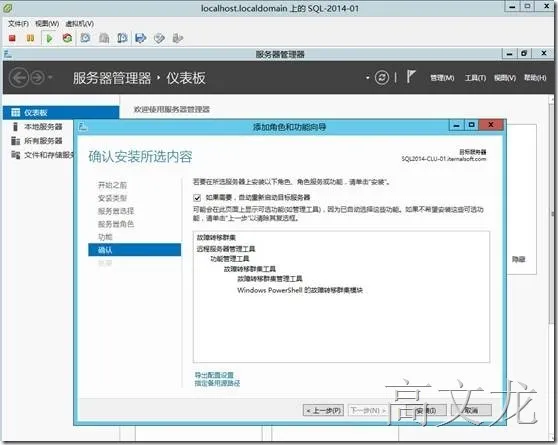The height and width of the screenshot is (445, 558).
Task: Click the reset VM toolbar icon
Action: [67, 38]
